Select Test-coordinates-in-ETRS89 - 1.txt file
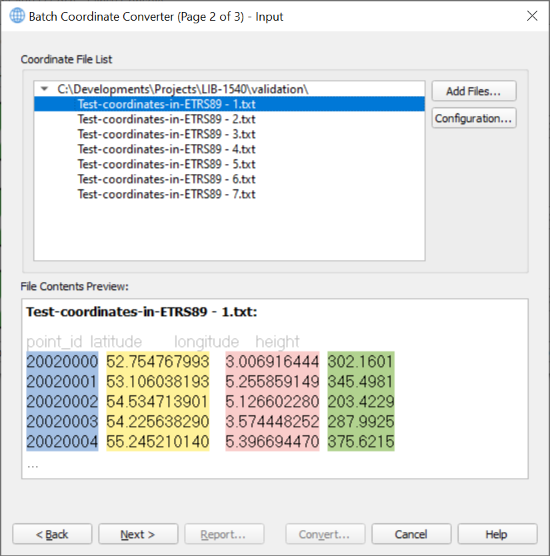 tap(229, 104)
